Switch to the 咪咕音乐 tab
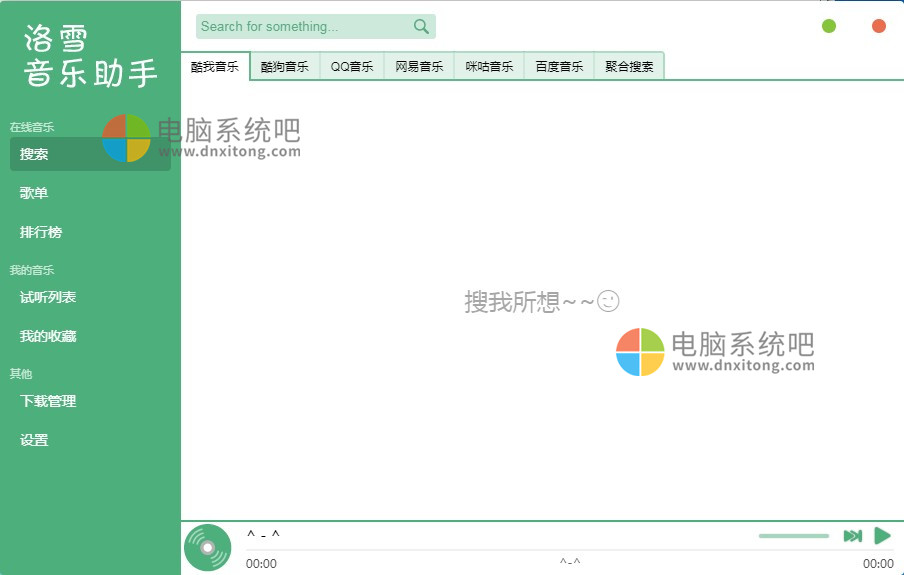 click(489, 67)
